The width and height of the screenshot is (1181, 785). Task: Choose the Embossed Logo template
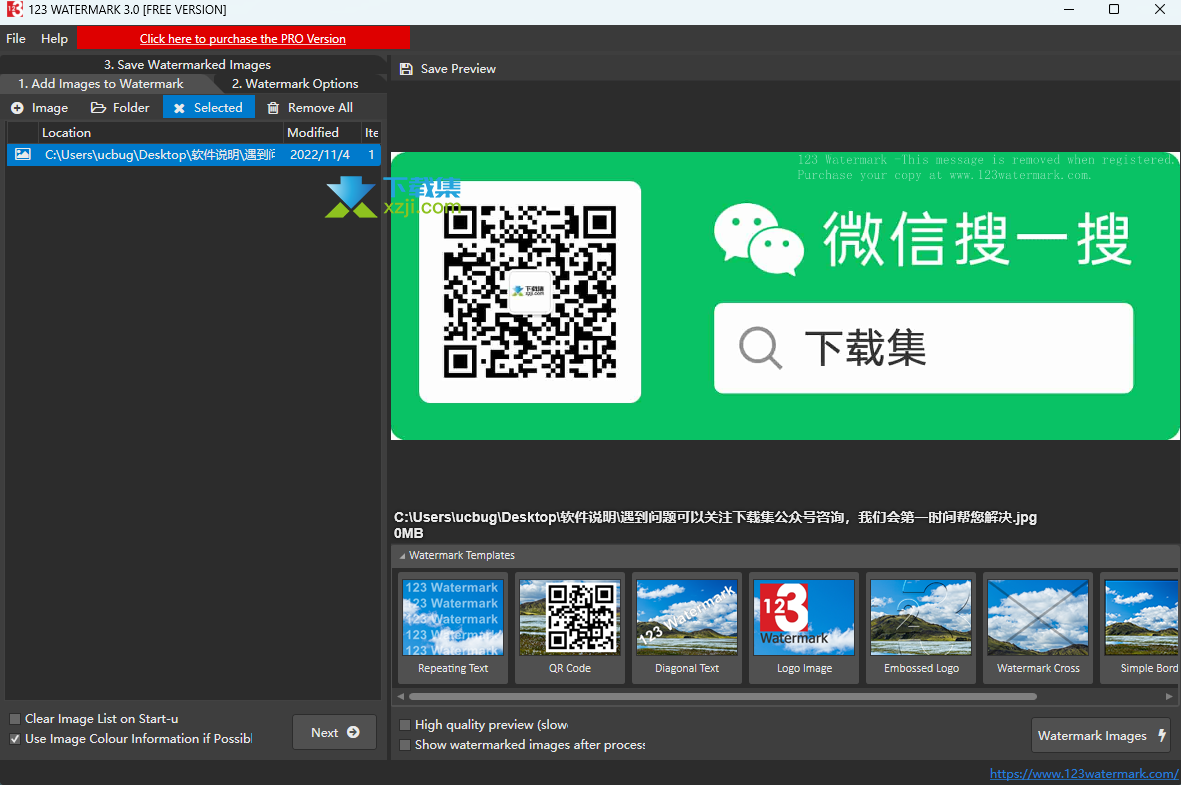tap(921, 628)
